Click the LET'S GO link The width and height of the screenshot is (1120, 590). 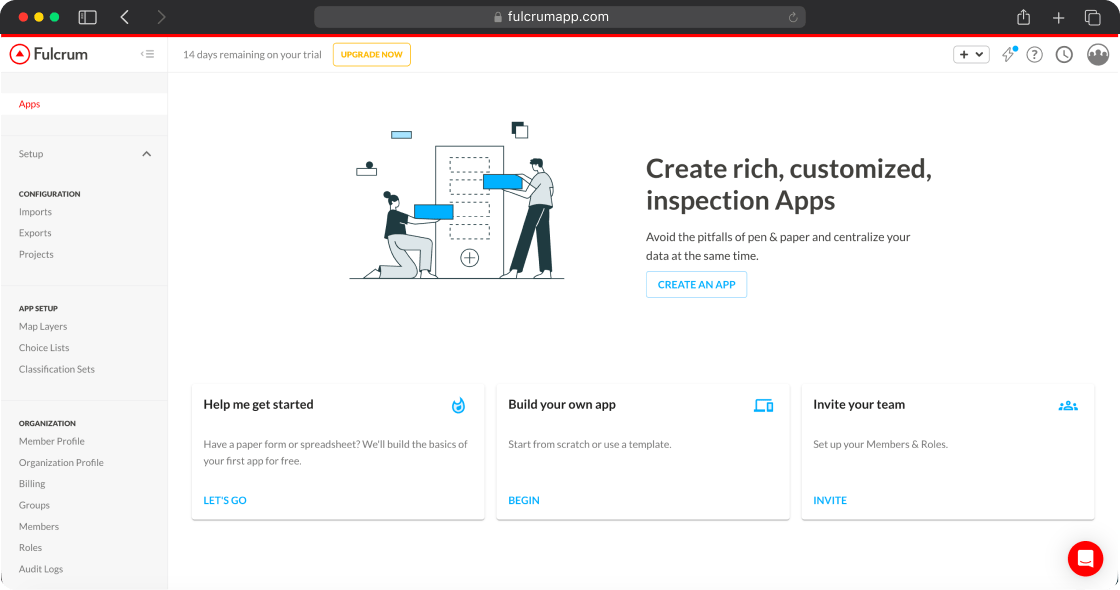coord(225,501)
